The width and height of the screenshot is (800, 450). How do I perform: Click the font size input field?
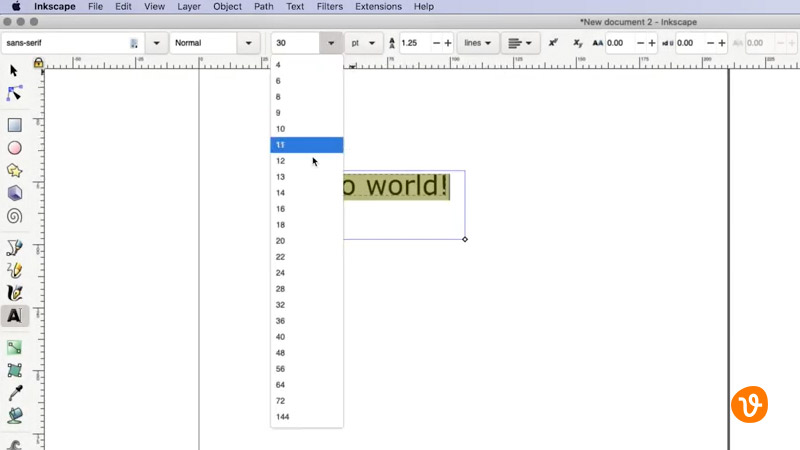(296, 43)
